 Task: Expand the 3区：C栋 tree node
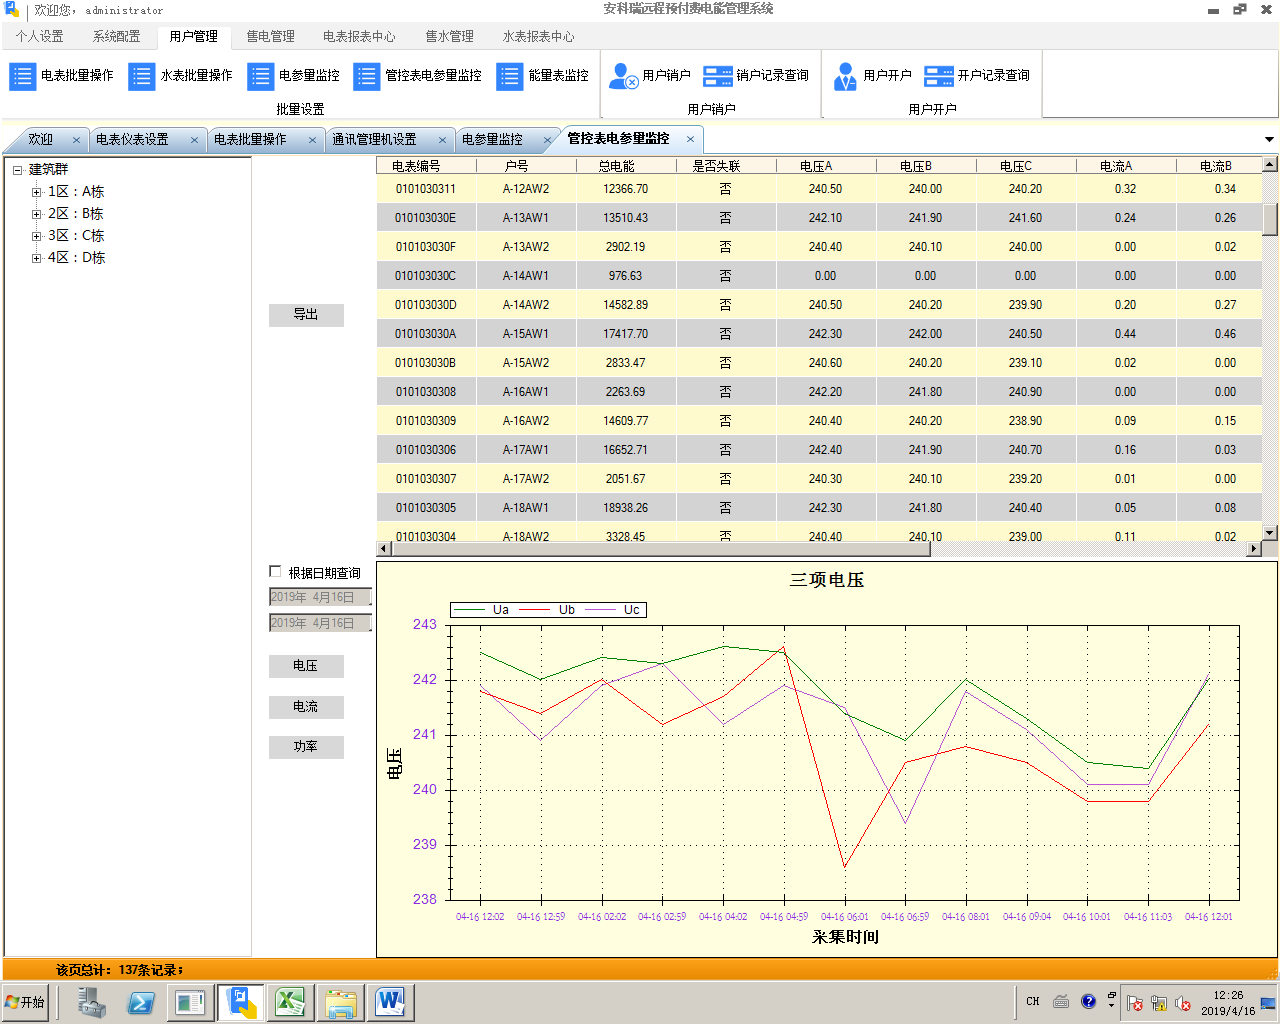click(36, 236)
